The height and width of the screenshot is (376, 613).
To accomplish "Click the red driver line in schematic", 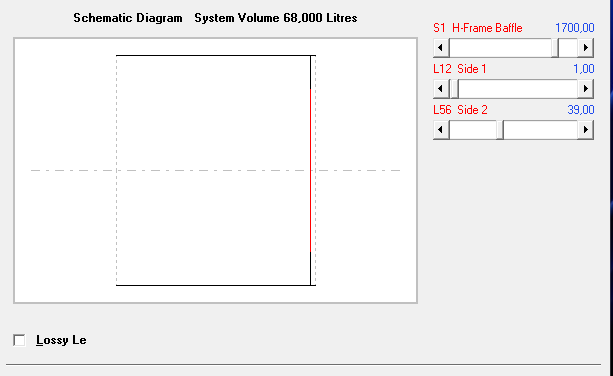I will (310, 170).
